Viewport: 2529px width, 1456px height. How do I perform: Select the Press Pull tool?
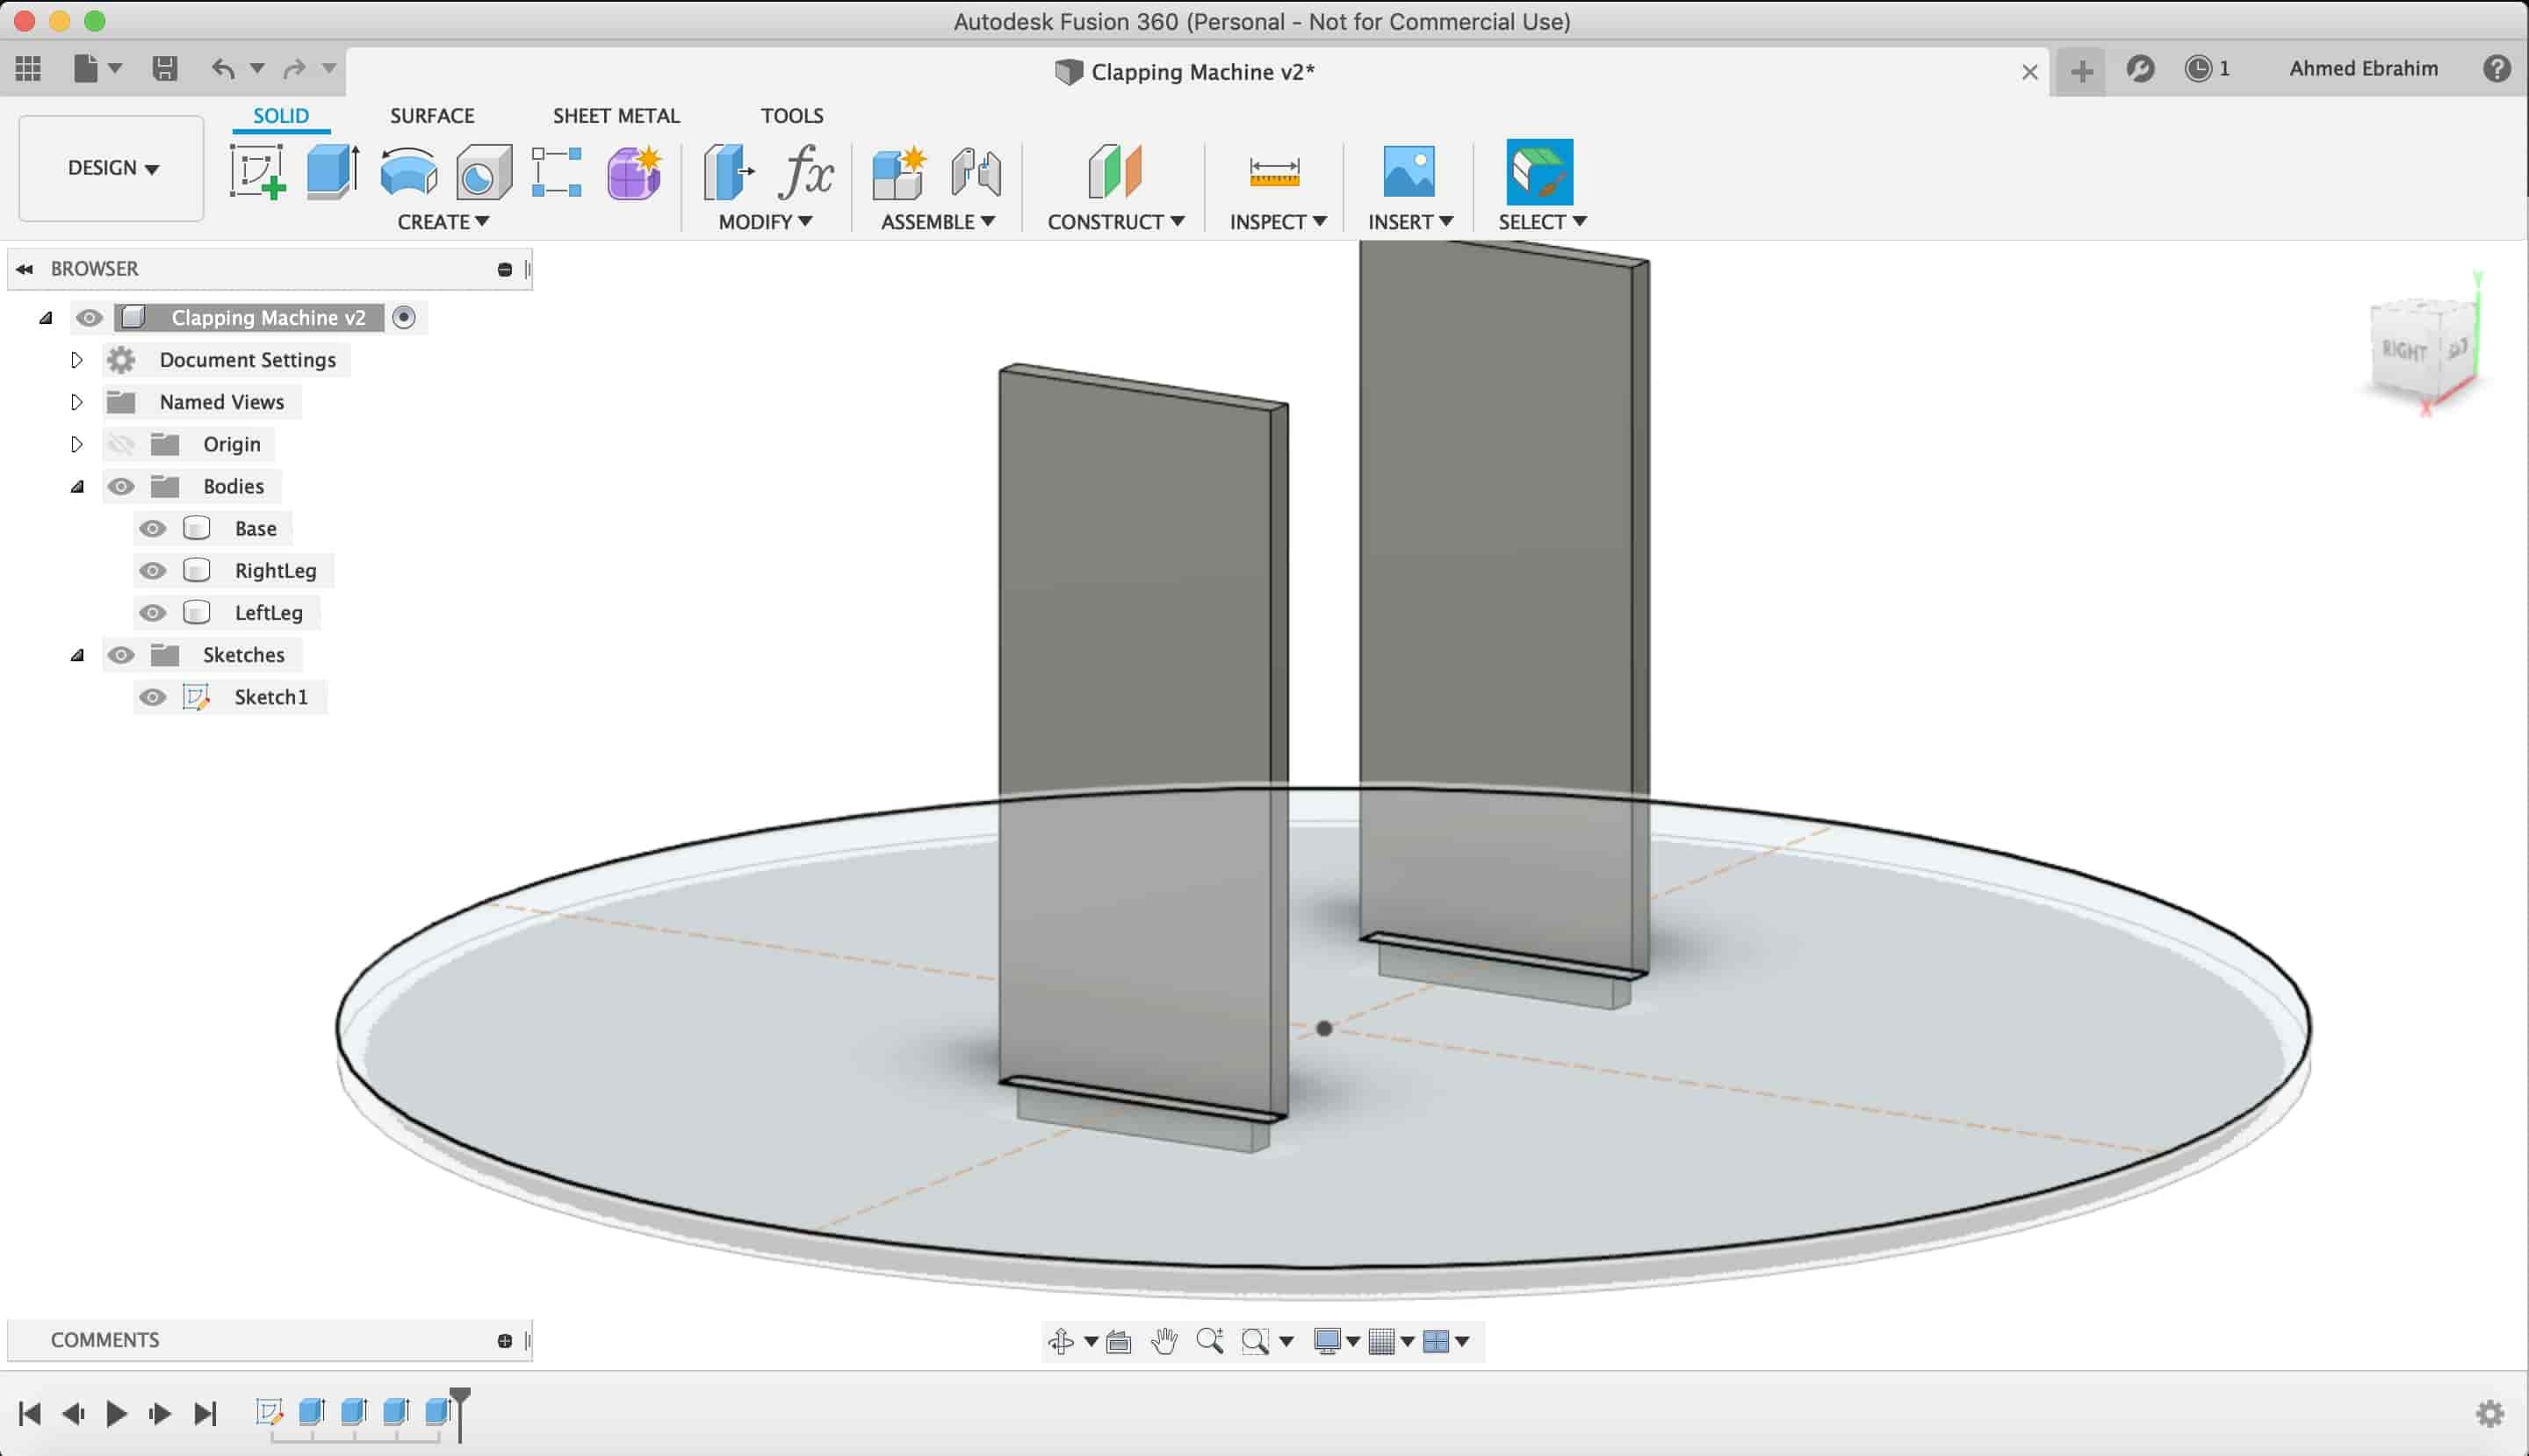click(729, 172)
